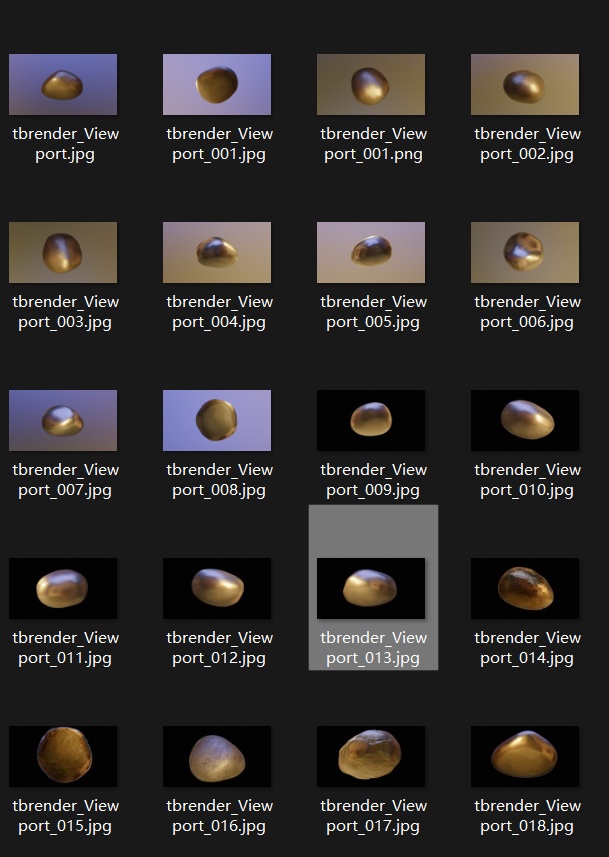Select the tbrender_Viewport_008.jpg thumbnail image

(217, 420)
